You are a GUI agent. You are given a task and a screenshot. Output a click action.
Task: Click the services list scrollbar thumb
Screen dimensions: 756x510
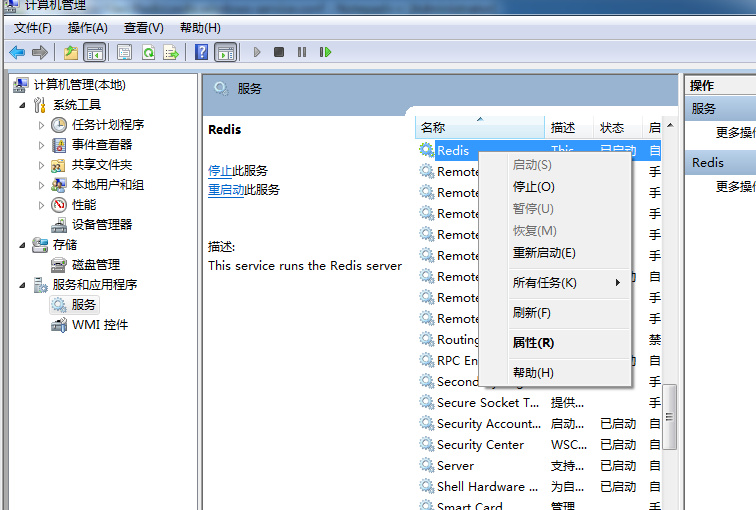pyautogui.click(x=669, y=417)
